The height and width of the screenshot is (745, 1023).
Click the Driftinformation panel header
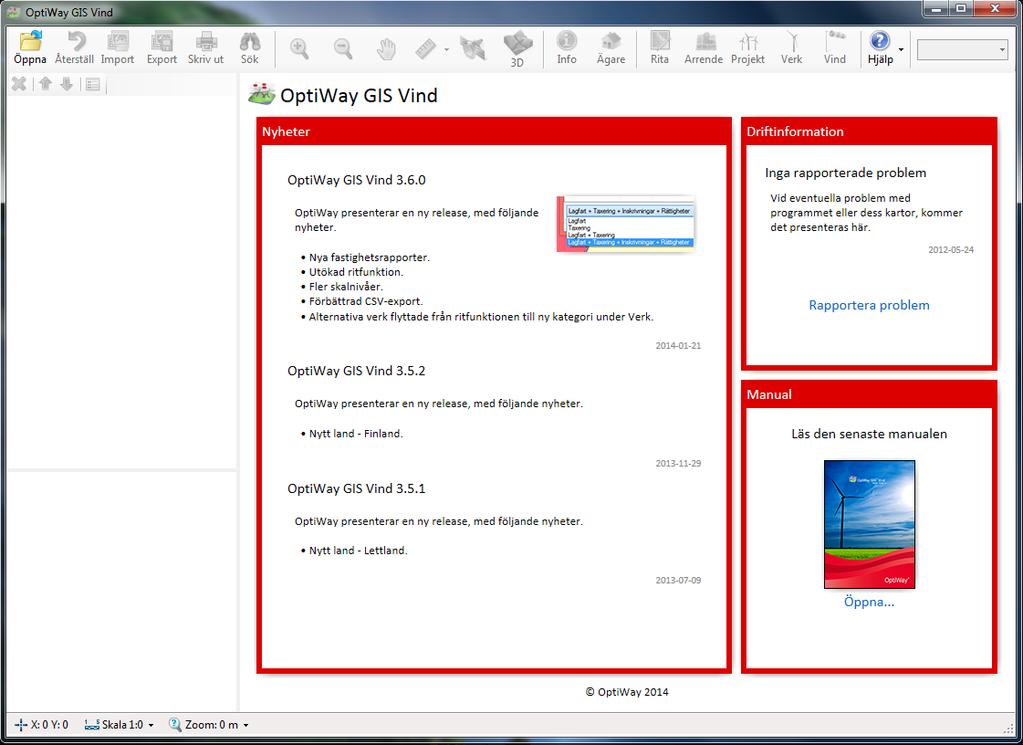click(869, 131)
